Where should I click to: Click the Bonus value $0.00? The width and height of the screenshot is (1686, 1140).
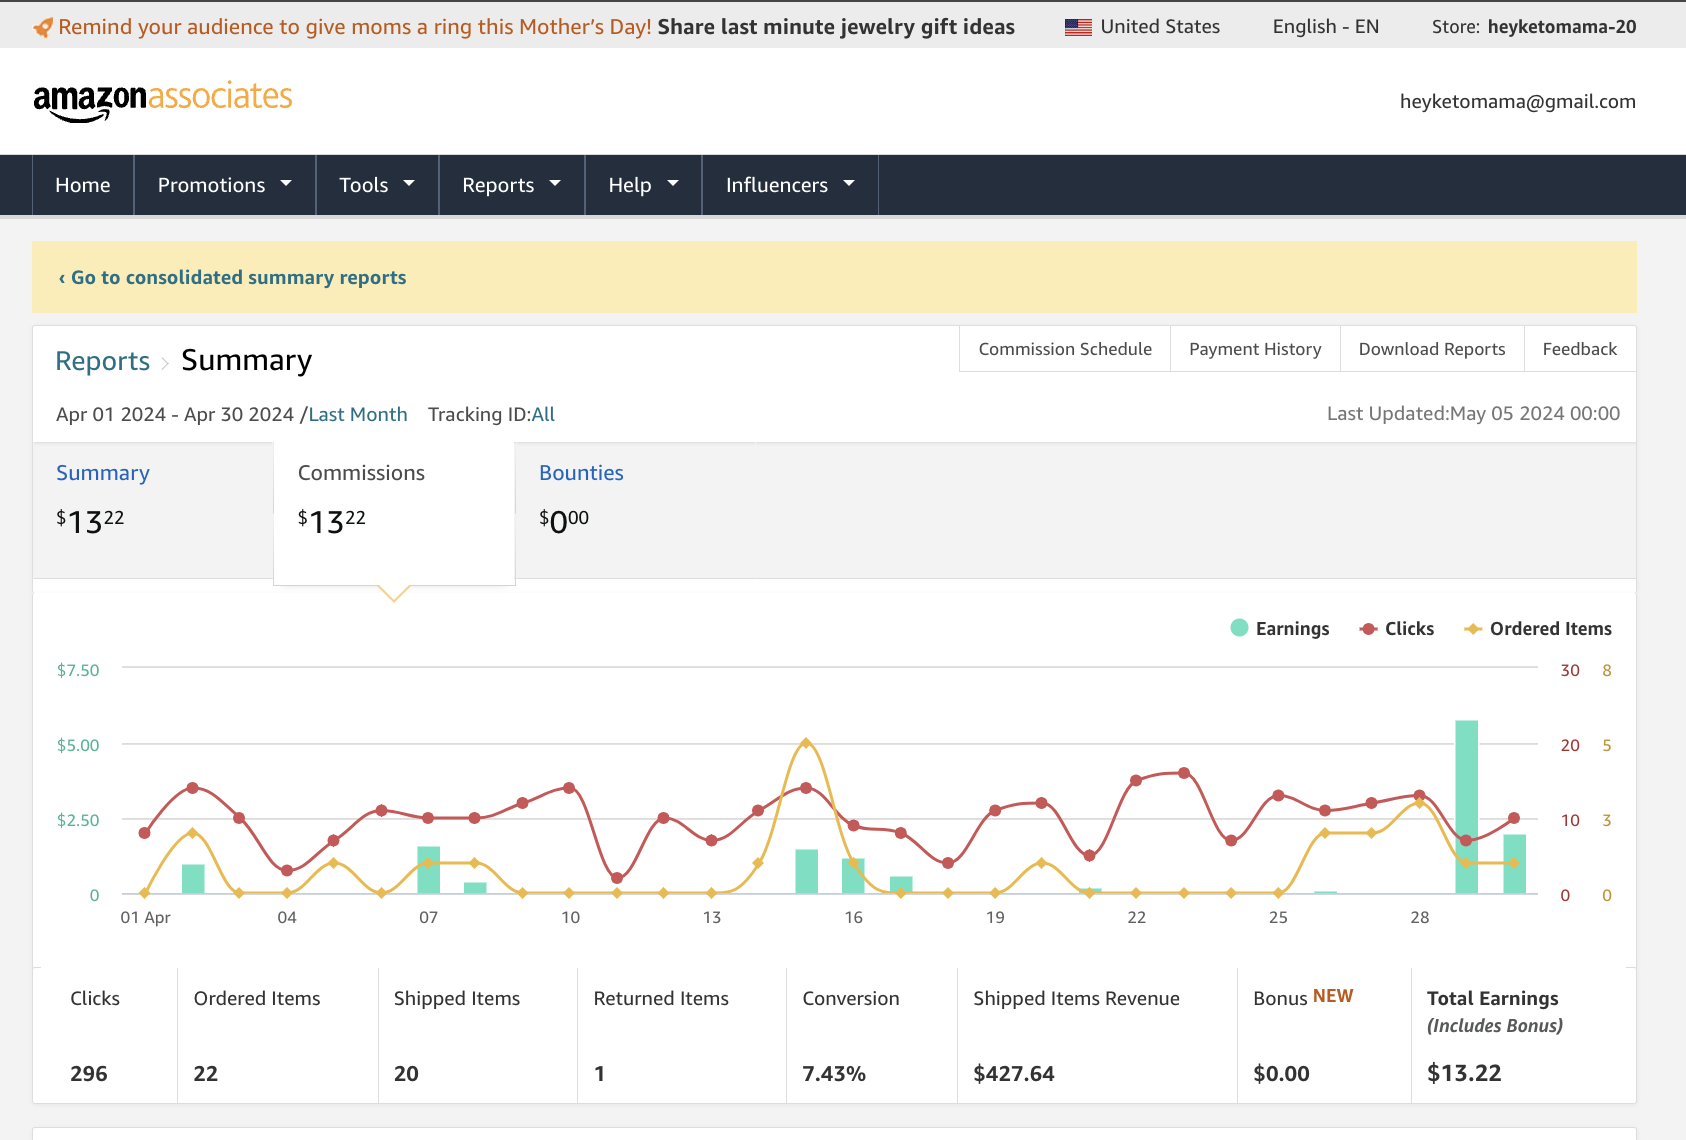[1281, 1073]
